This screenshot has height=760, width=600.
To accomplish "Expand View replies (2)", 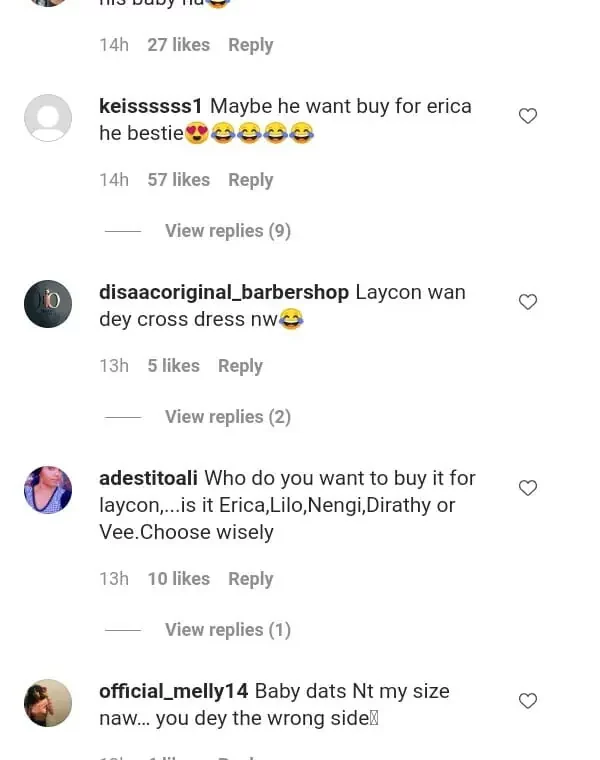I will click(227, 417).
